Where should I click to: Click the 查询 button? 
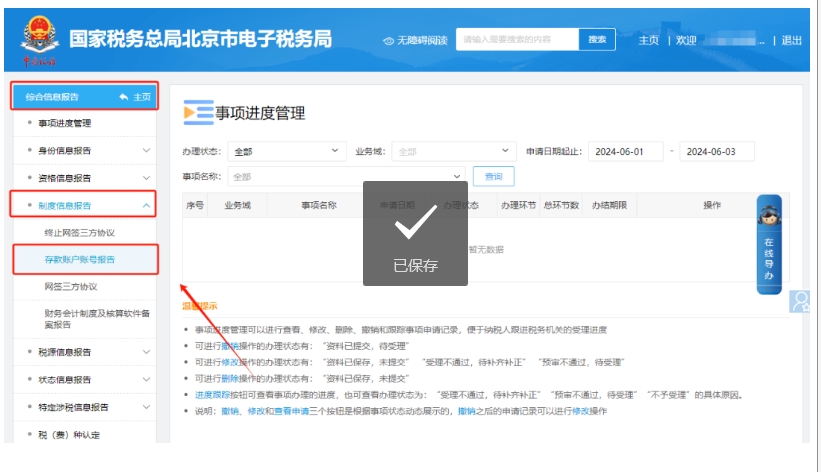(493, 176)
